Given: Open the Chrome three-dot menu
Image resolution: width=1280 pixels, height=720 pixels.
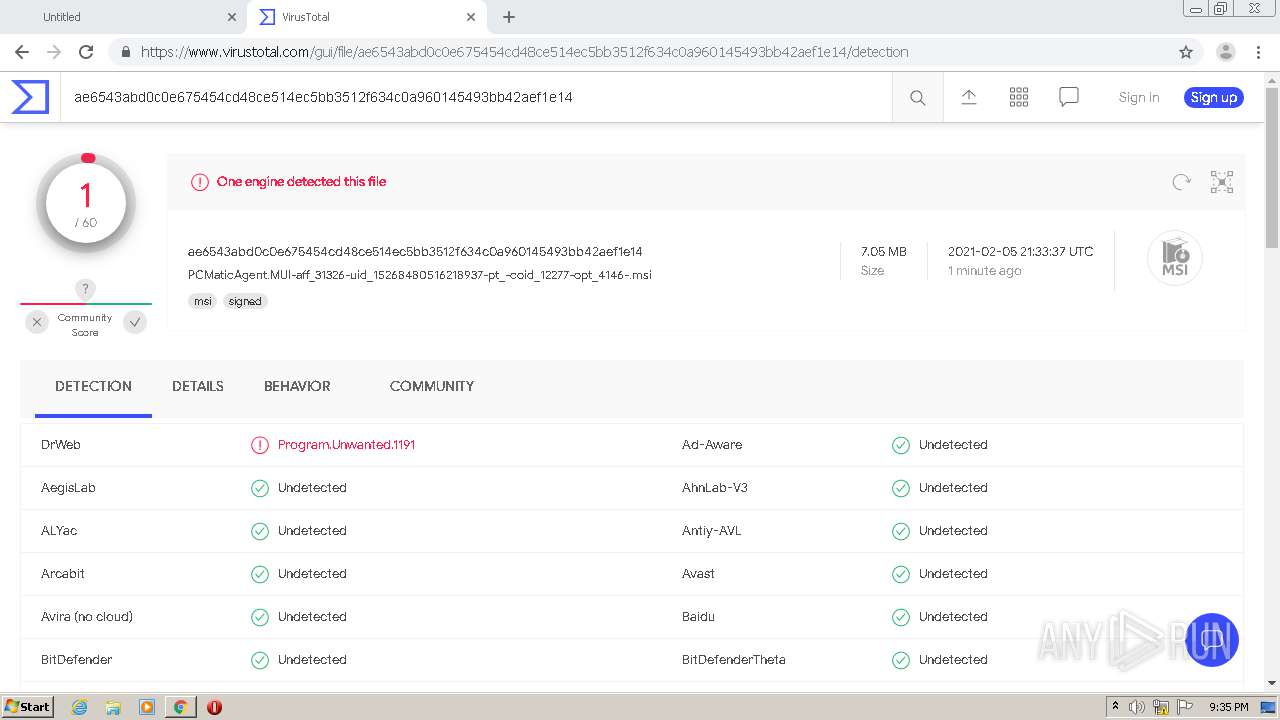Looking at the screenshot, I should click(1258, 52).
